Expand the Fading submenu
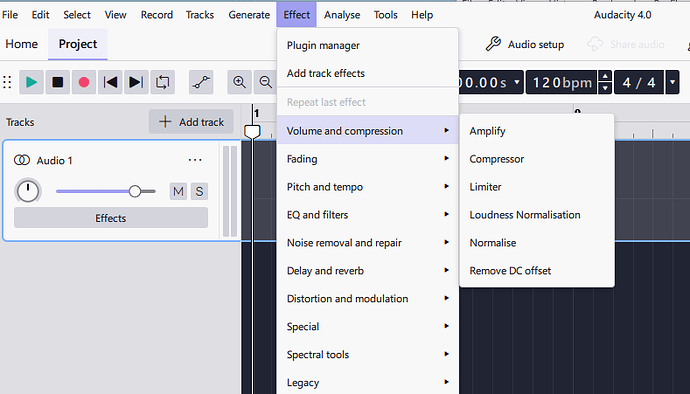Screen dimensions: 690x394 click(x=367, y=158)
